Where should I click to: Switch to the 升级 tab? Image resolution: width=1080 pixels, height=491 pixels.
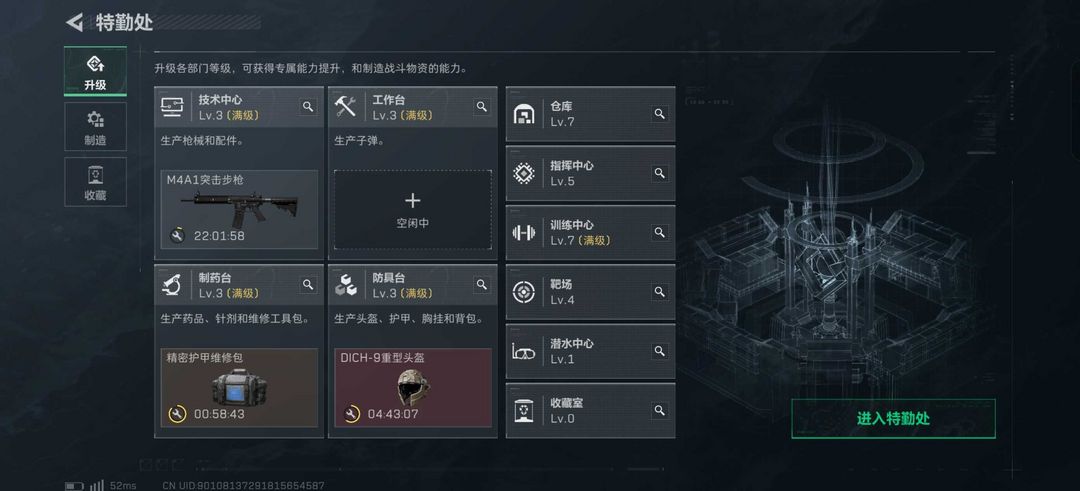pyautogui.click(x=95, y=72)
